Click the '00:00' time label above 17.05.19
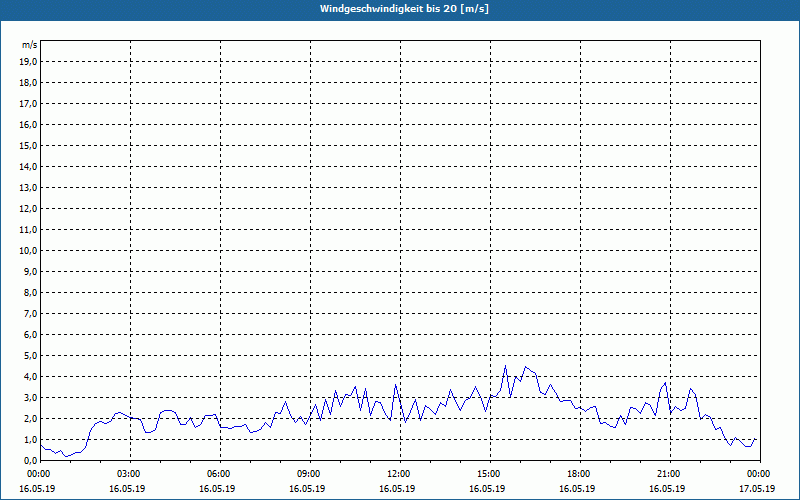The image size is (800, 500). 759,474
